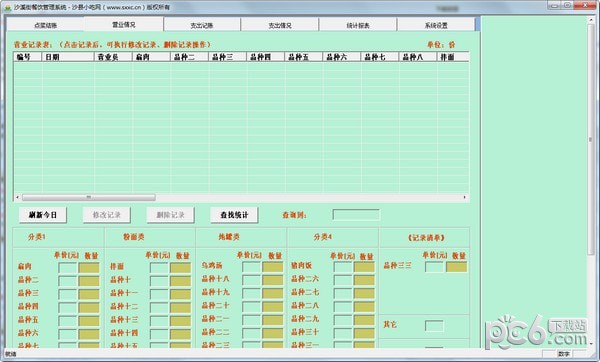Click the unit price field for 品种十三
600x362 pixels.
[159, 321]
